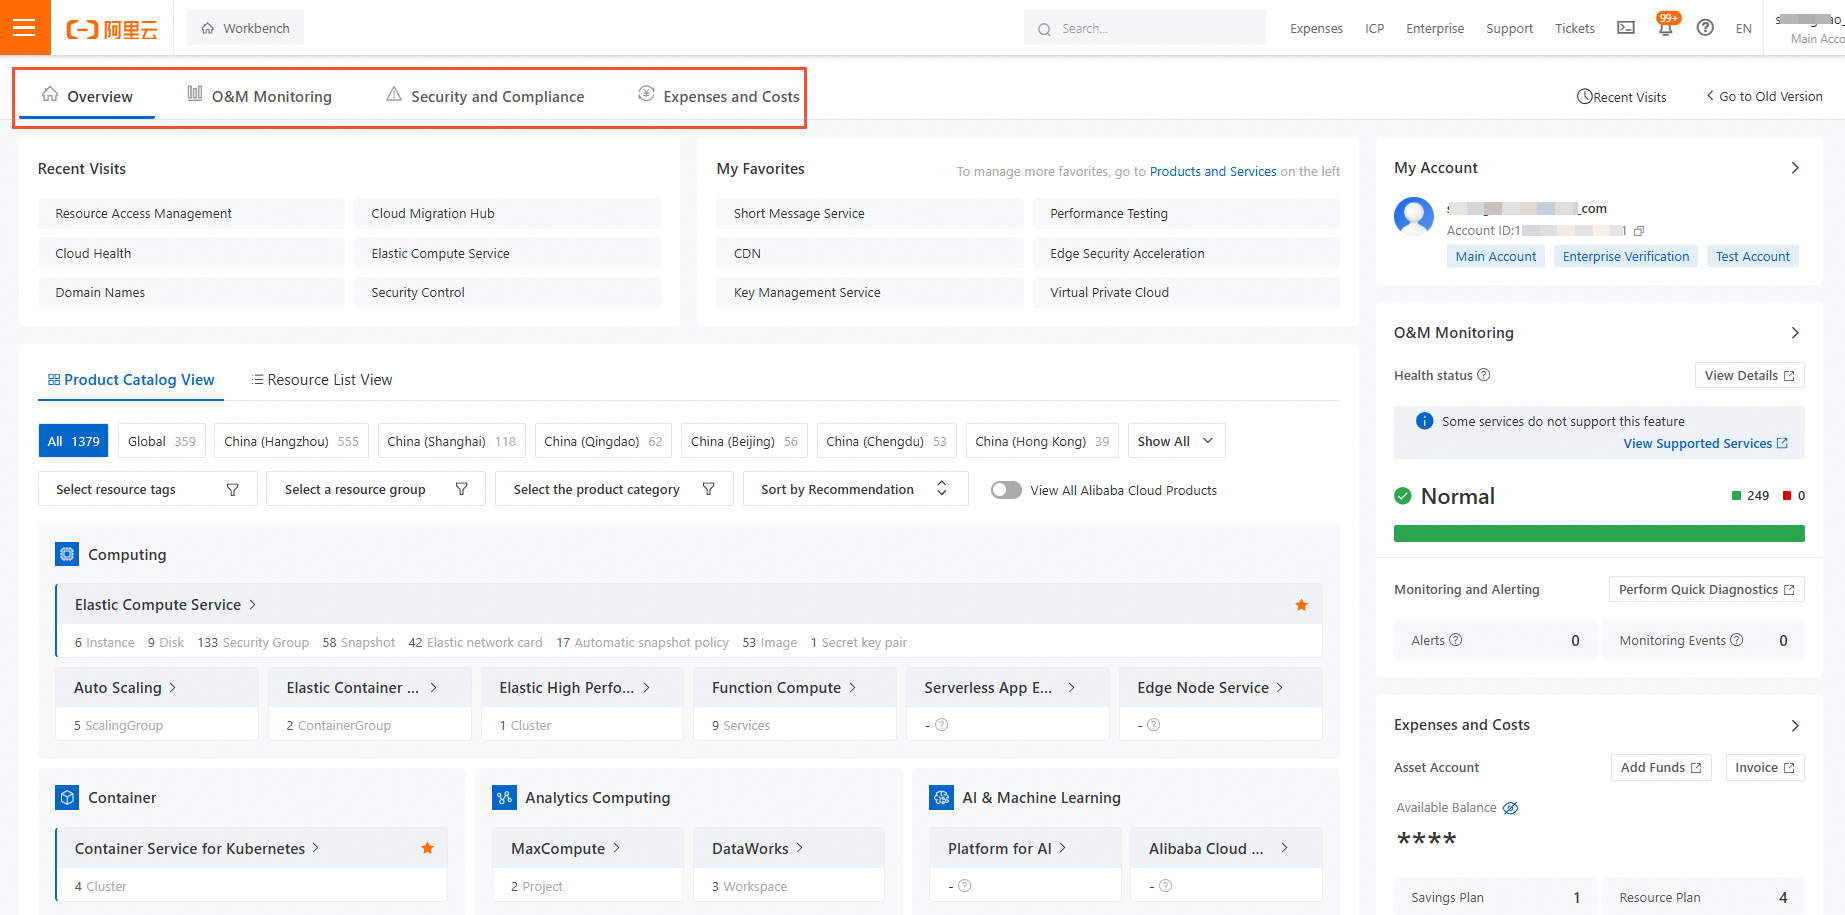Show Health status help tooltip
Screen dimensions: 1845x915
[x=1484, y=375]
